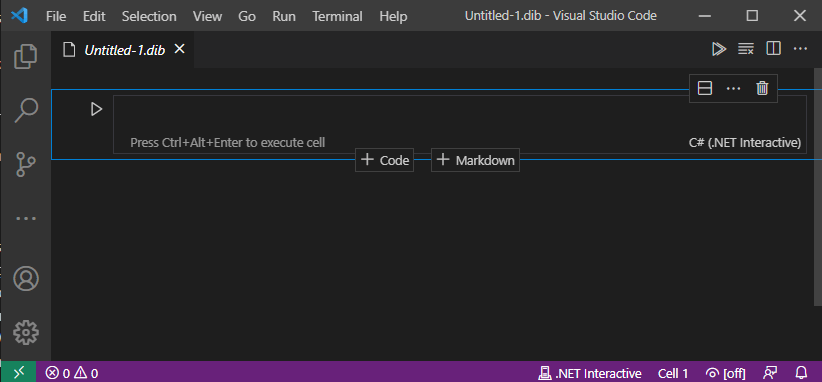The image size is (822, 382).
Task: Open notifications bell in status bar
Action: click(802, 373)
